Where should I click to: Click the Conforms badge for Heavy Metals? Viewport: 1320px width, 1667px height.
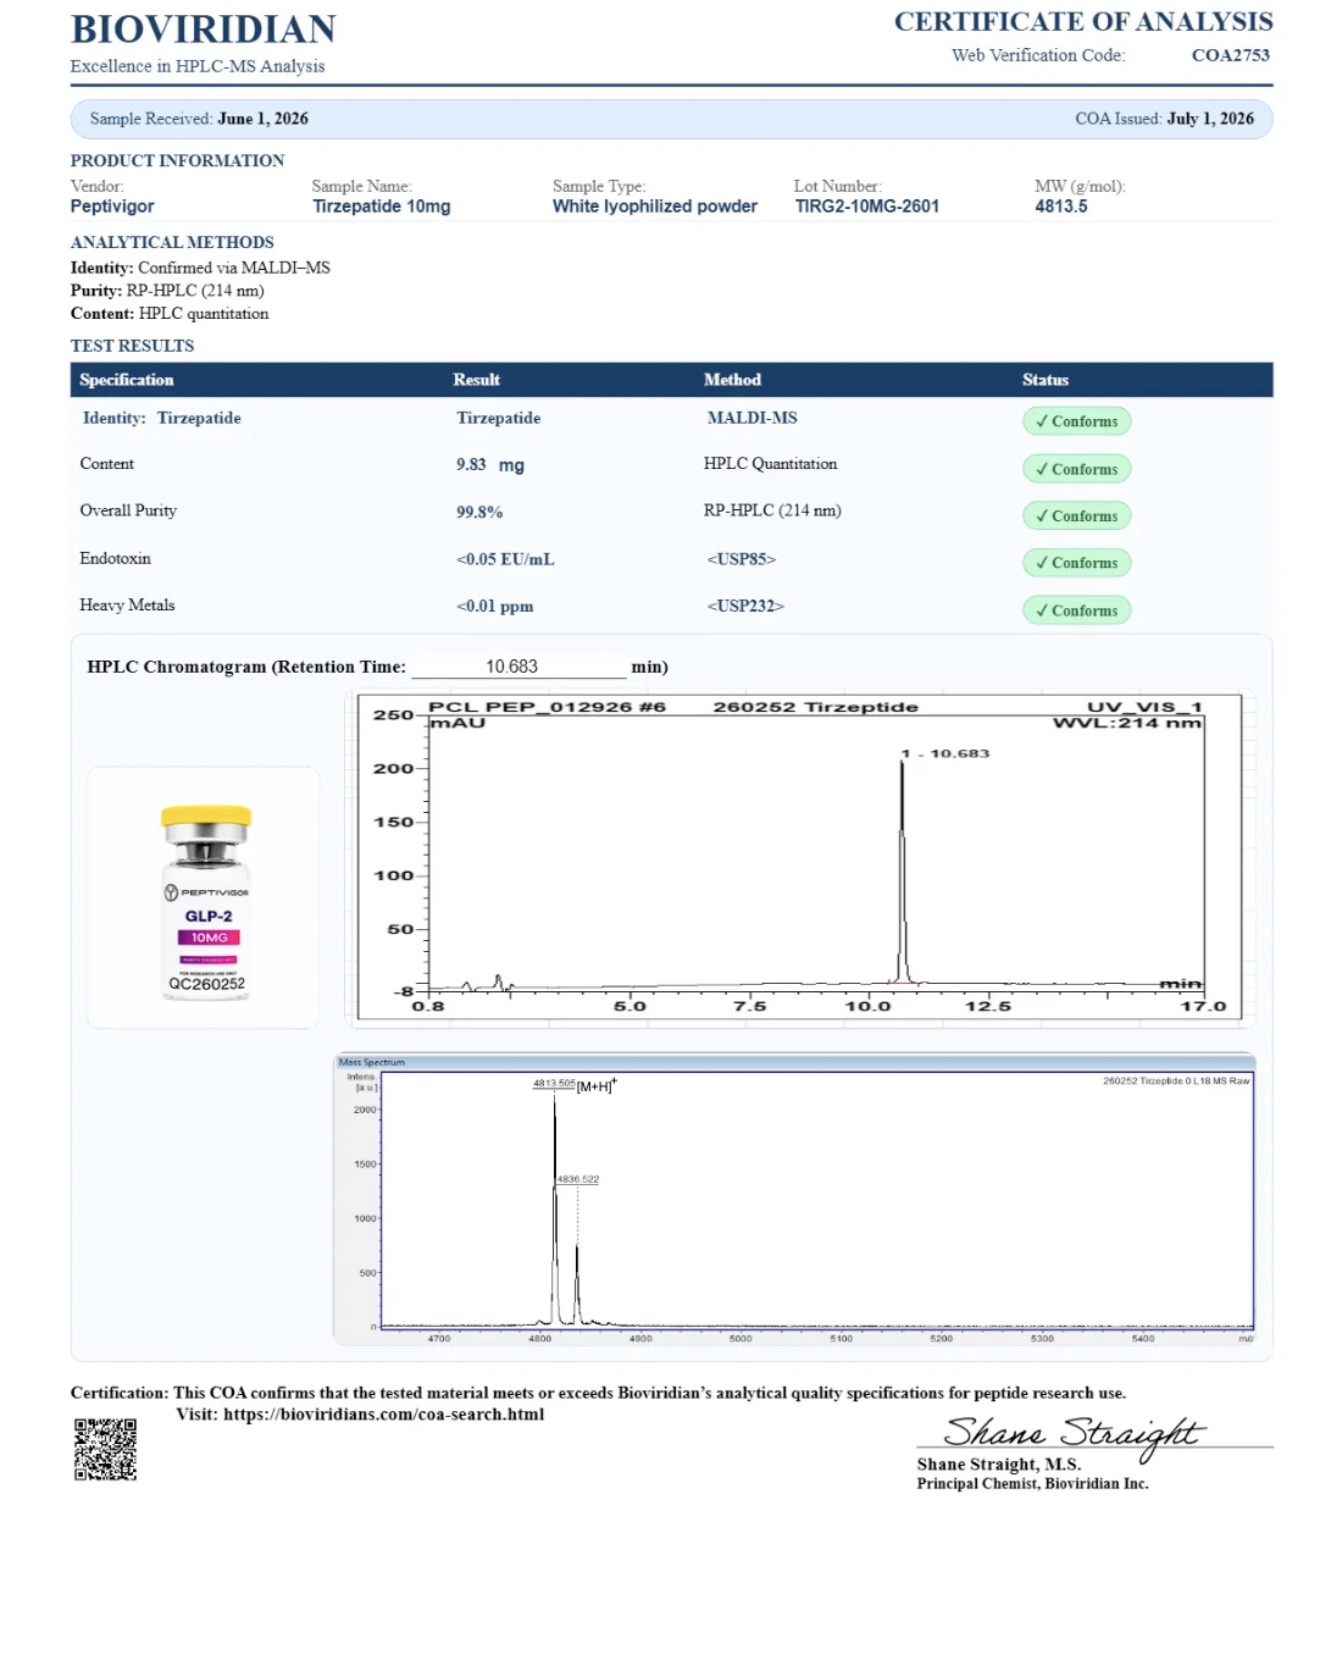(x=1077, y=610)
